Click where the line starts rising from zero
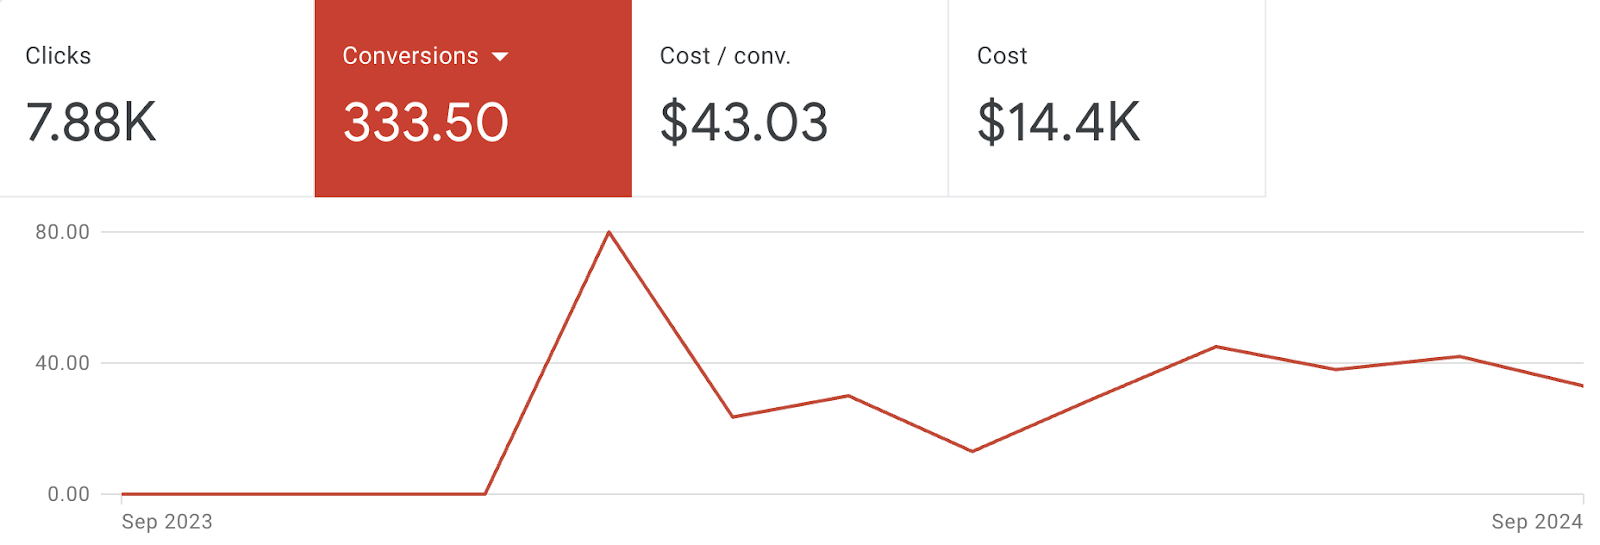Screen dimensions: 1600x545 tap(485, 493)
